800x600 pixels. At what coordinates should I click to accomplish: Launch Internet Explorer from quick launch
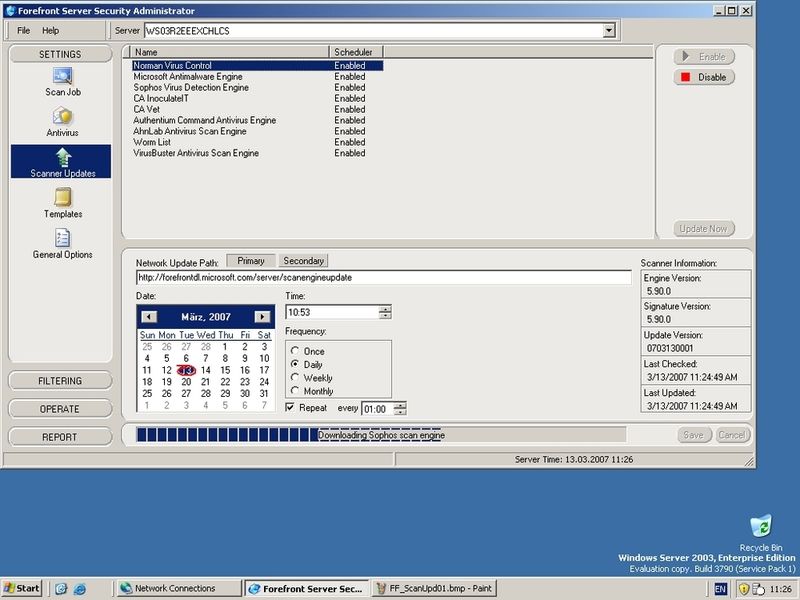click(x=80, y=589)
